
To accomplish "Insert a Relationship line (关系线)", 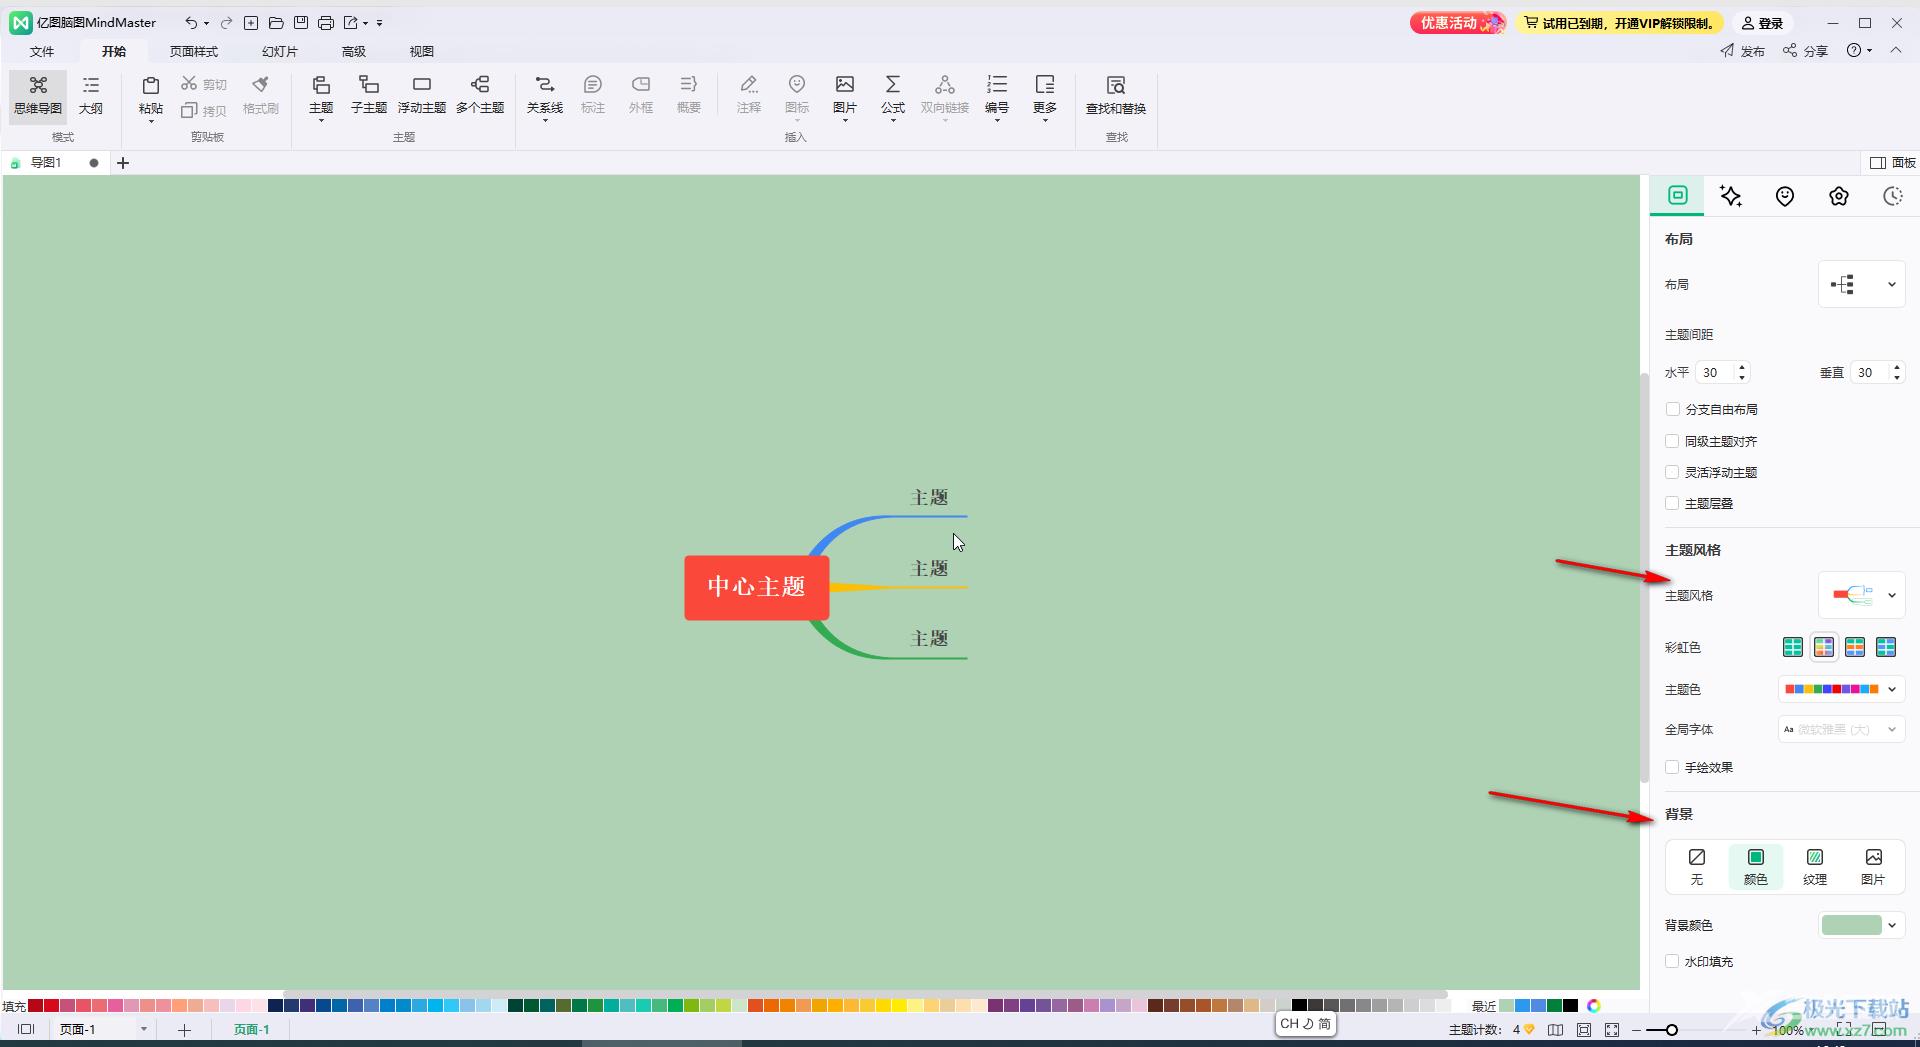I will (545, 95).
